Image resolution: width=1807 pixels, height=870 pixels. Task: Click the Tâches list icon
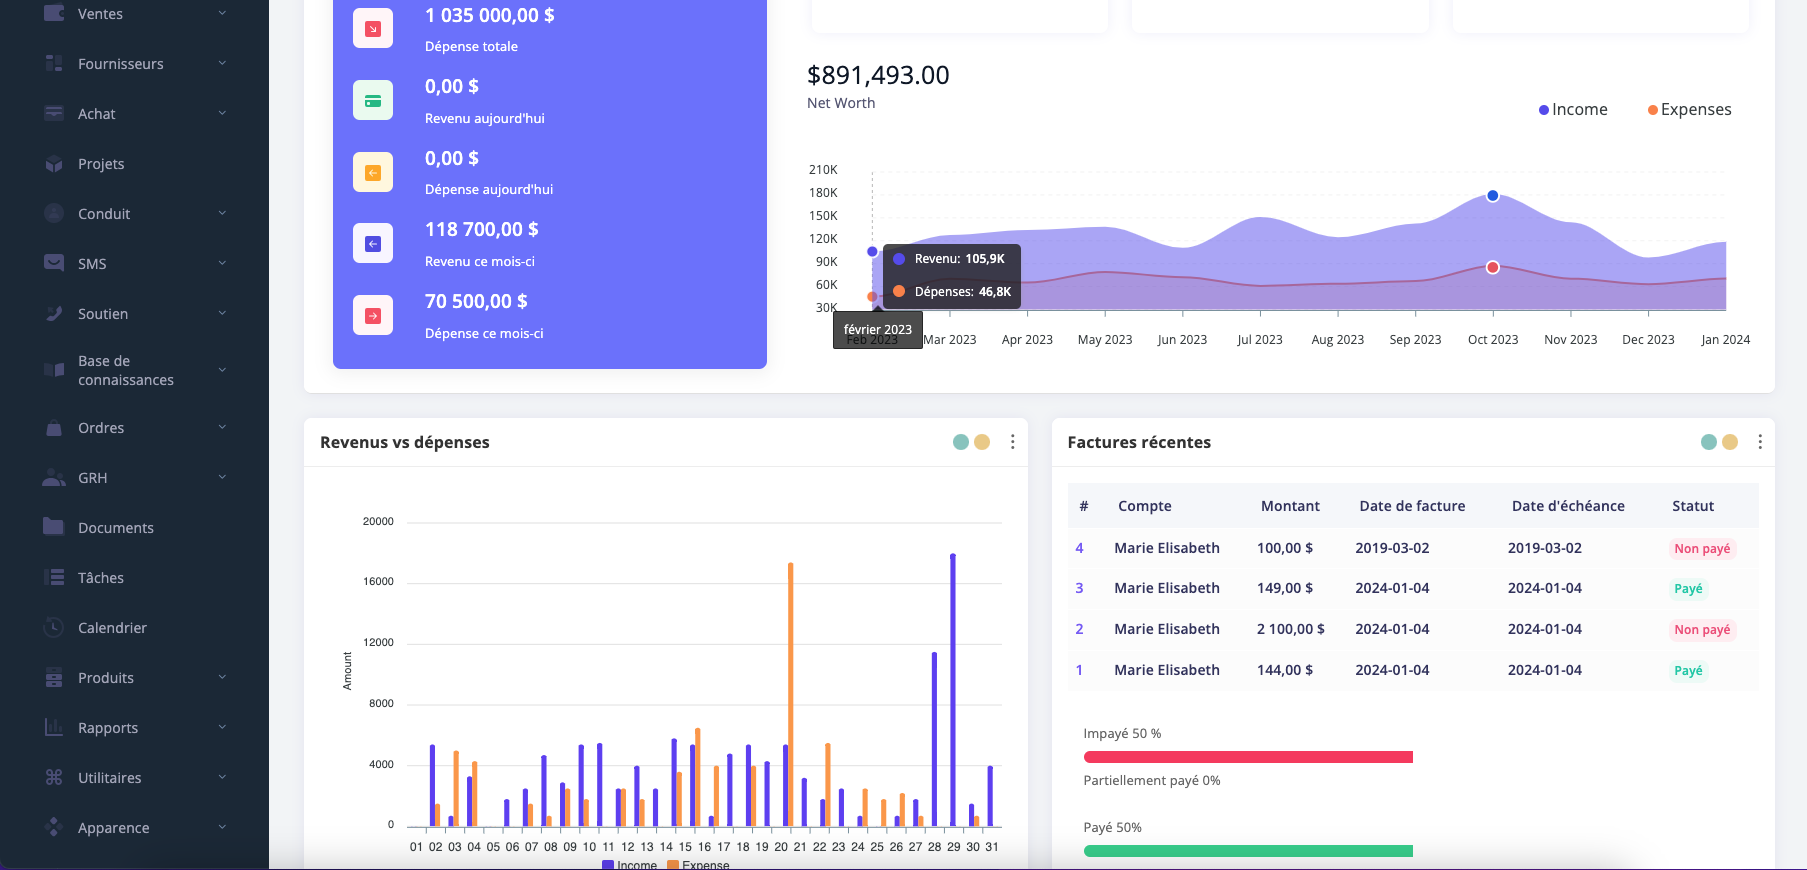pyautogui.click(x=54, y=577)
